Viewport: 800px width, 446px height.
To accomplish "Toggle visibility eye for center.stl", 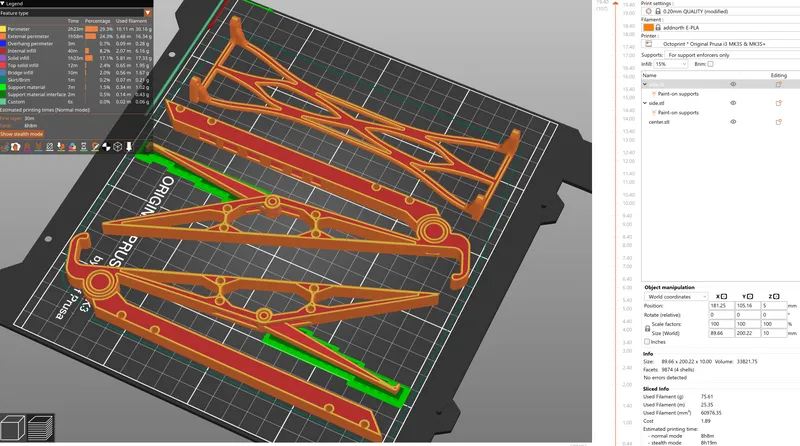I will 733,122.
